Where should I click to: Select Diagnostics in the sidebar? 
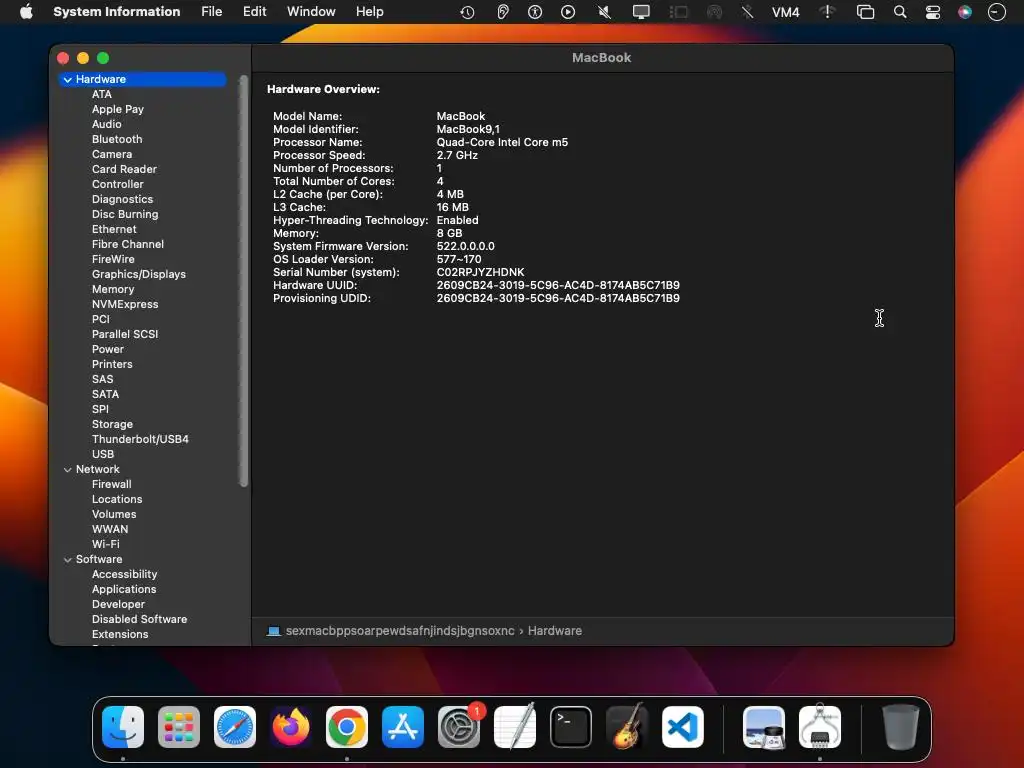(x=122, y=199)
